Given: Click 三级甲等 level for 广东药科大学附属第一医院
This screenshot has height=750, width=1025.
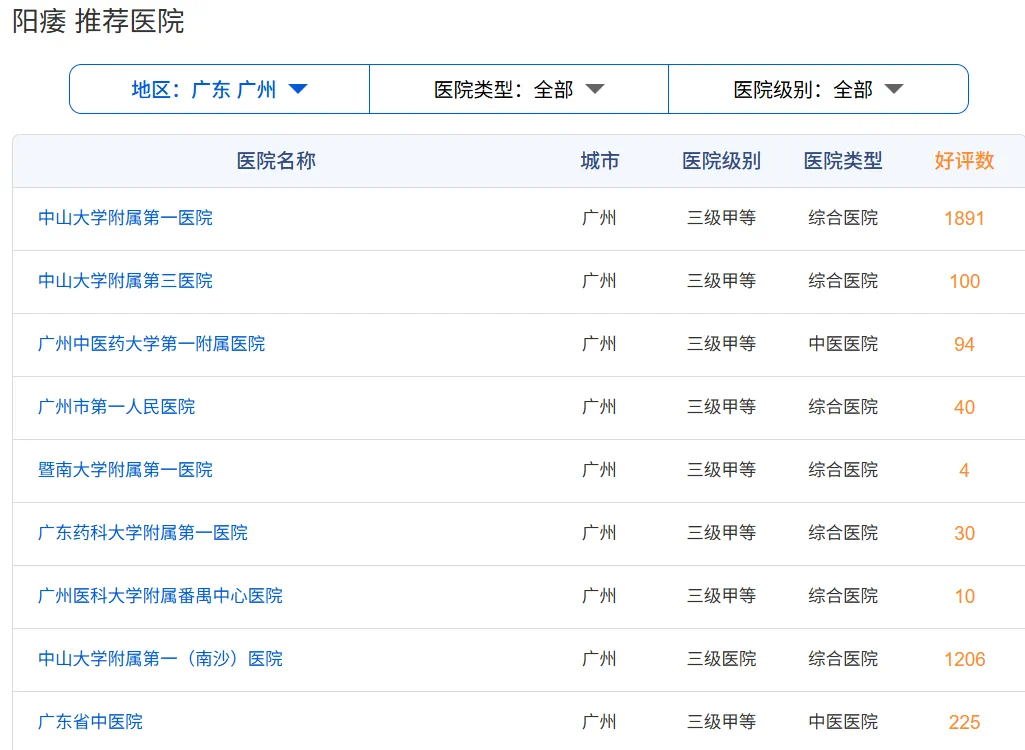Looking at the screenshot, I should click(721, 533).
